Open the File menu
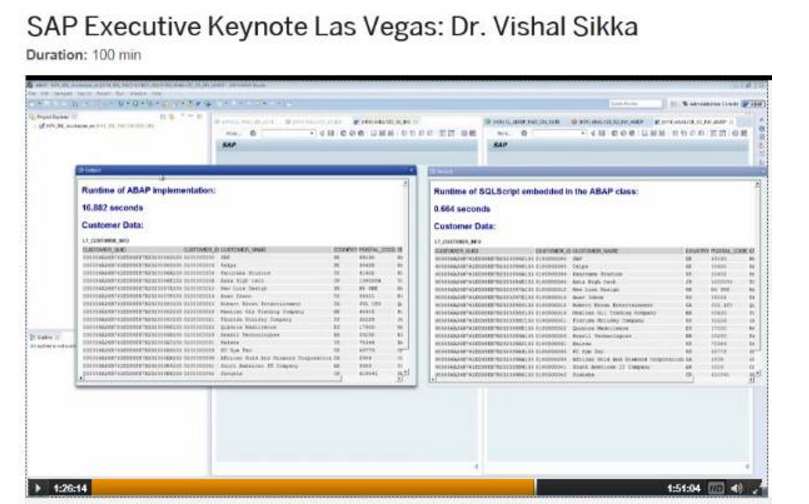The image size is (809, 504). tap(33, 94)
